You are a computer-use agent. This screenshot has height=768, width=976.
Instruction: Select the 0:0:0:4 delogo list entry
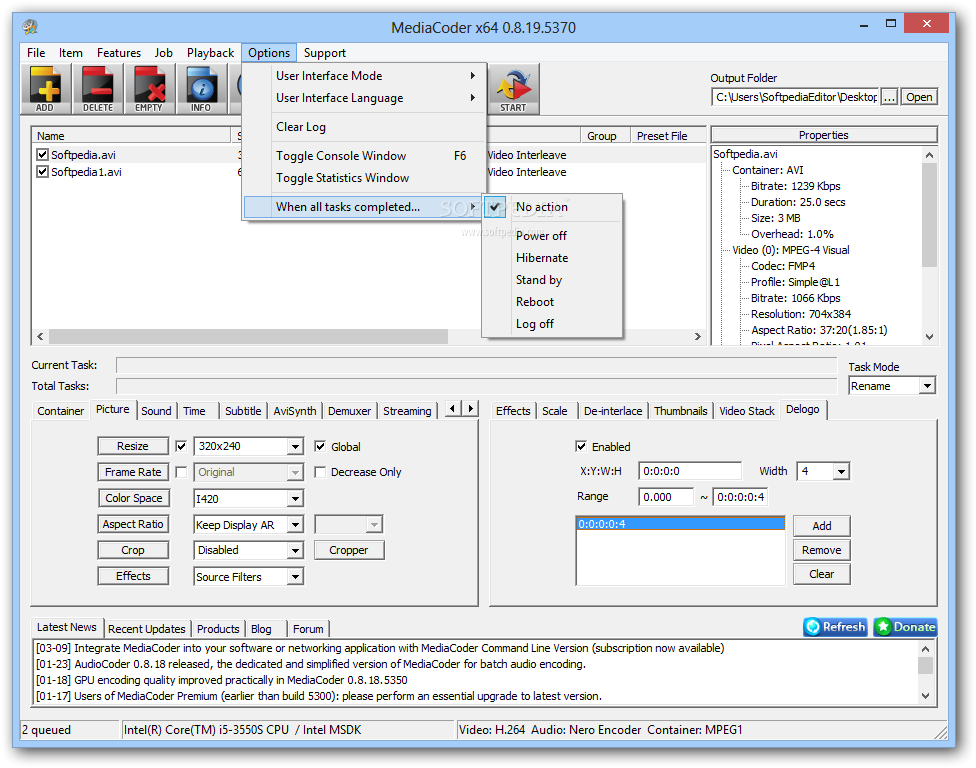coord(681,524)
